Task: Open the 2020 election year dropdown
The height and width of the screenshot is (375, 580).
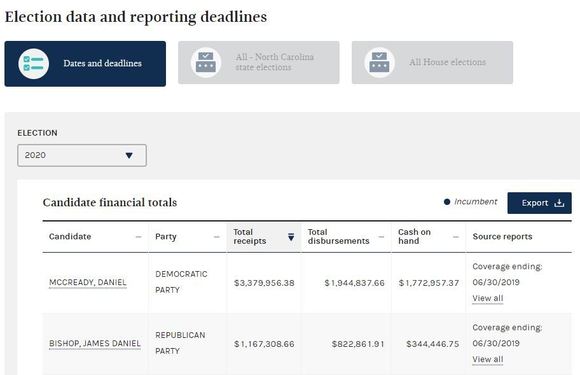Action: [82, 155]
